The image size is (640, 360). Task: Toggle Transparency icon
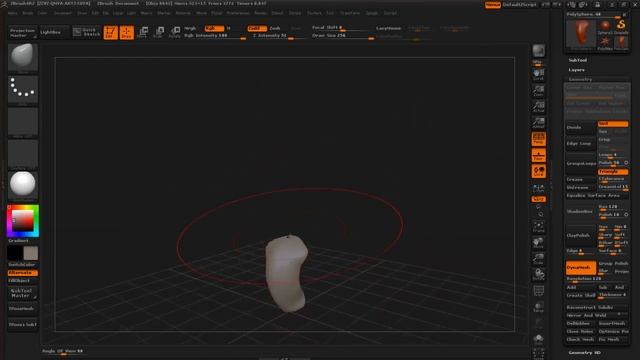(538, 307)
